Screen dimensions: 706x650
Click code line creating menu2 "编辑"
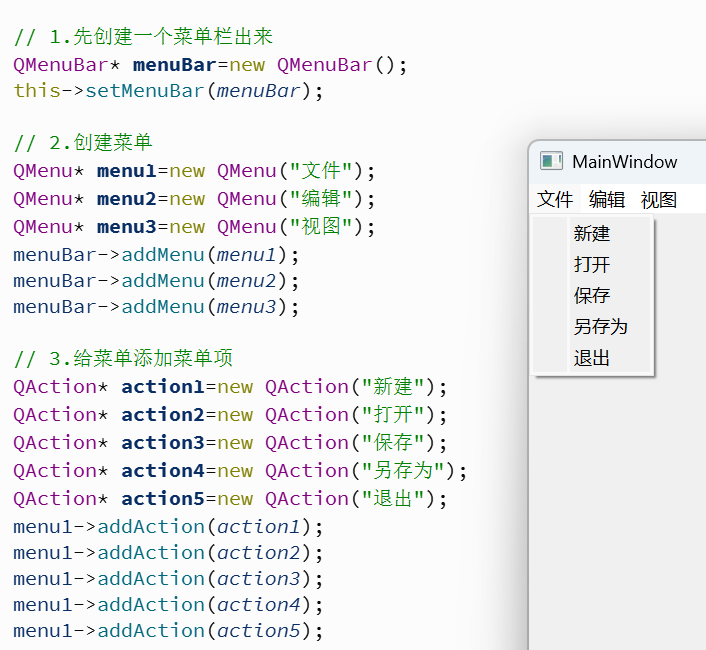[194, 199]
